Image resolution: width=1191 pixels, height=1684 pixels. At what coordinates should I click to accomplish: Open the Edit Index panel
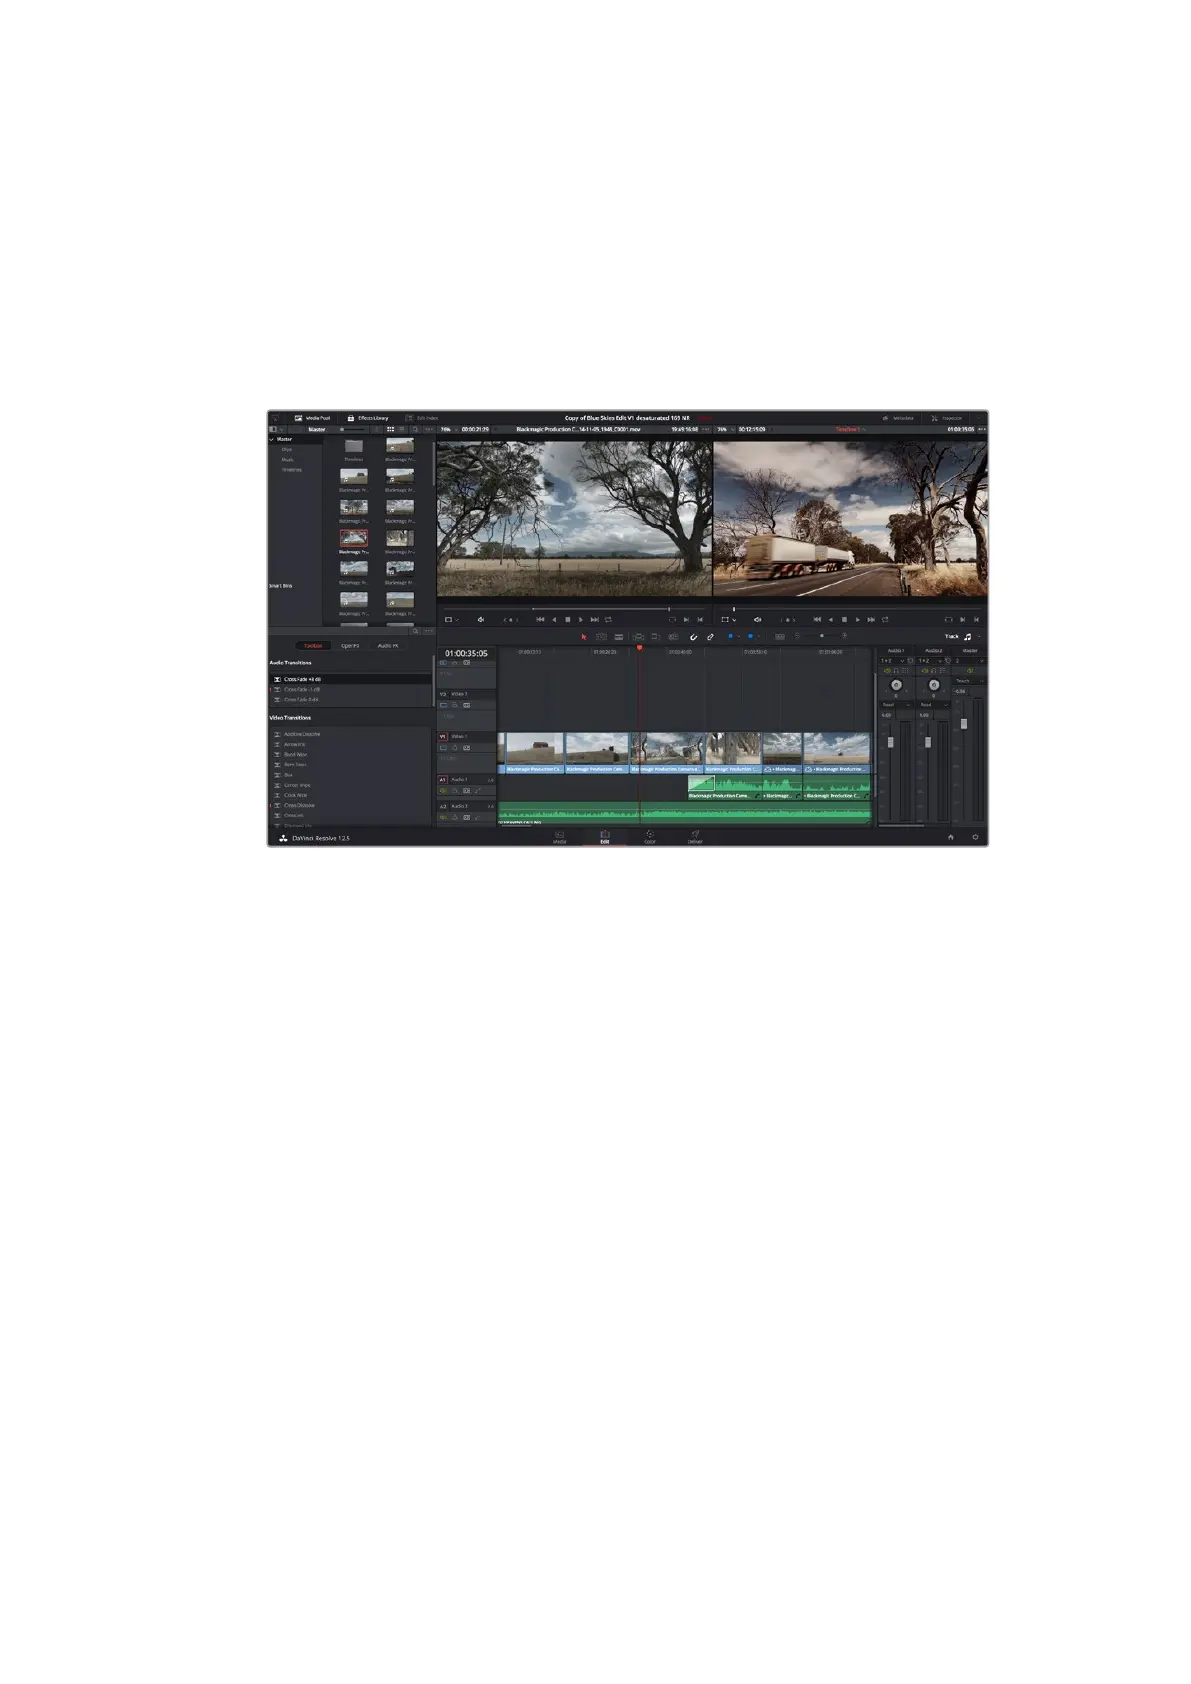(x=422, y=418)
